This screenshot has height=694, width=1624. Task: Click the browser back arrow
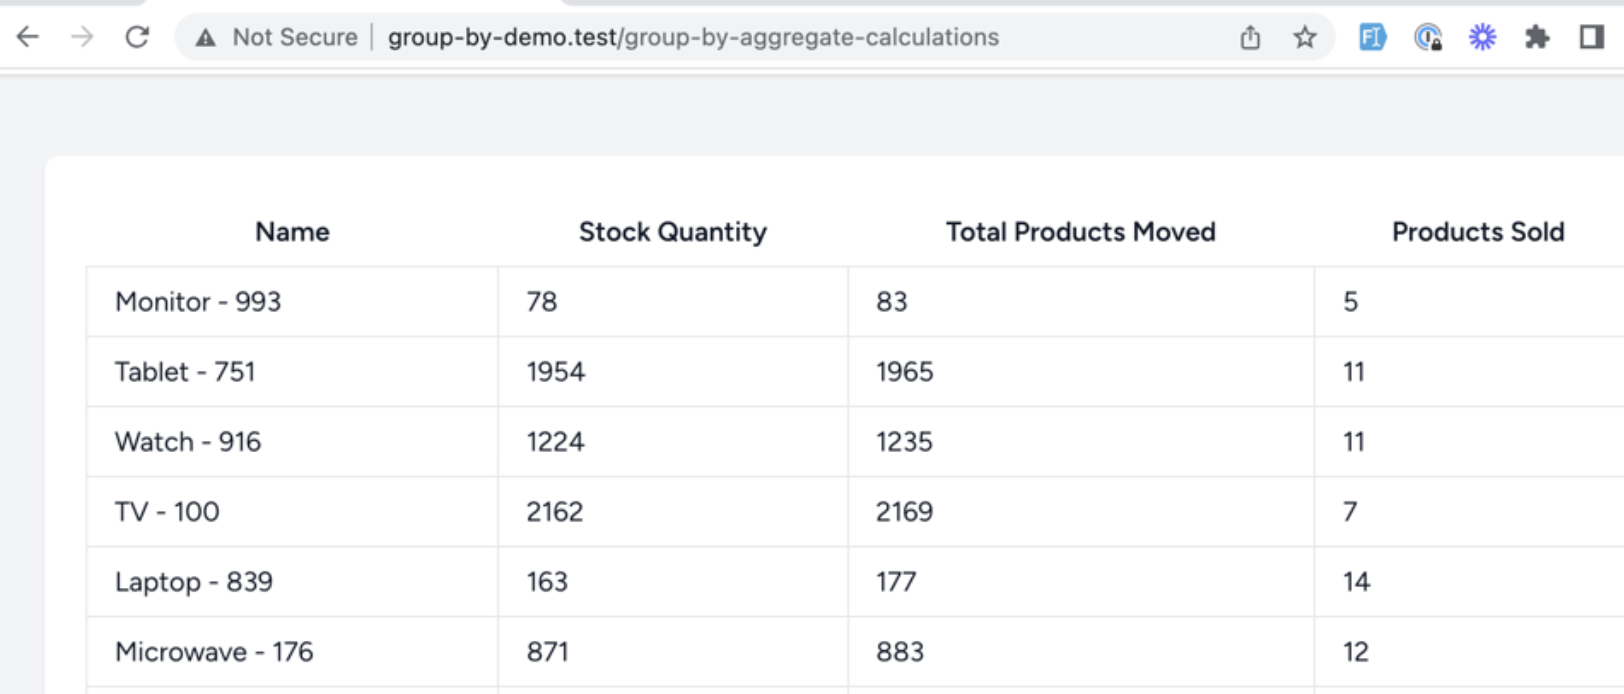coord(28,37)
